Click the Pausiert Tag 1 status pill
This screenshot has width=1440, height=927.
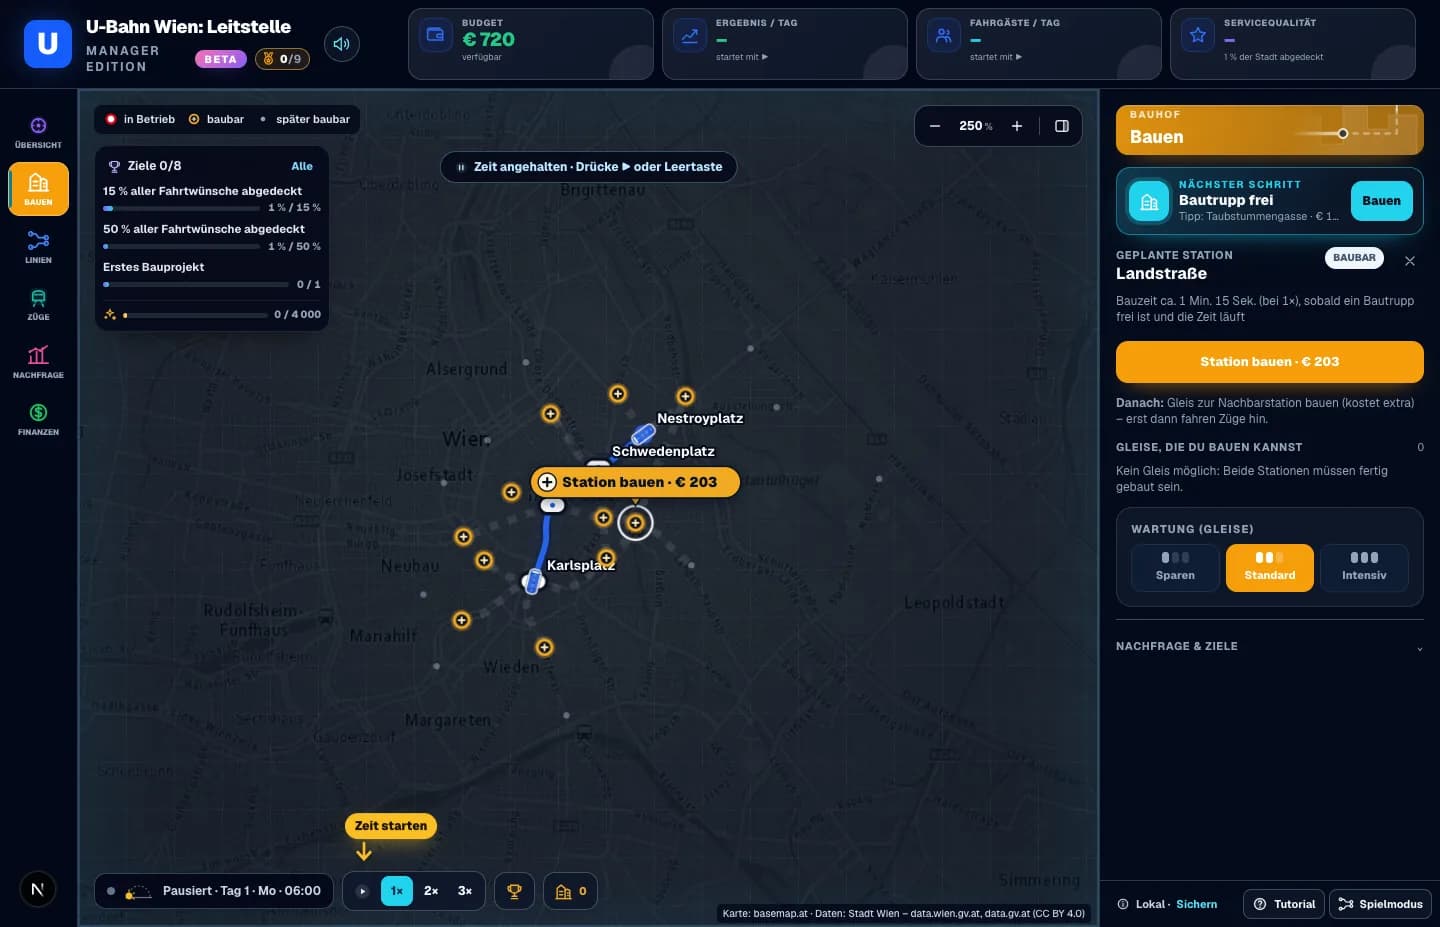pyautogui.click(x=214, y=891)
